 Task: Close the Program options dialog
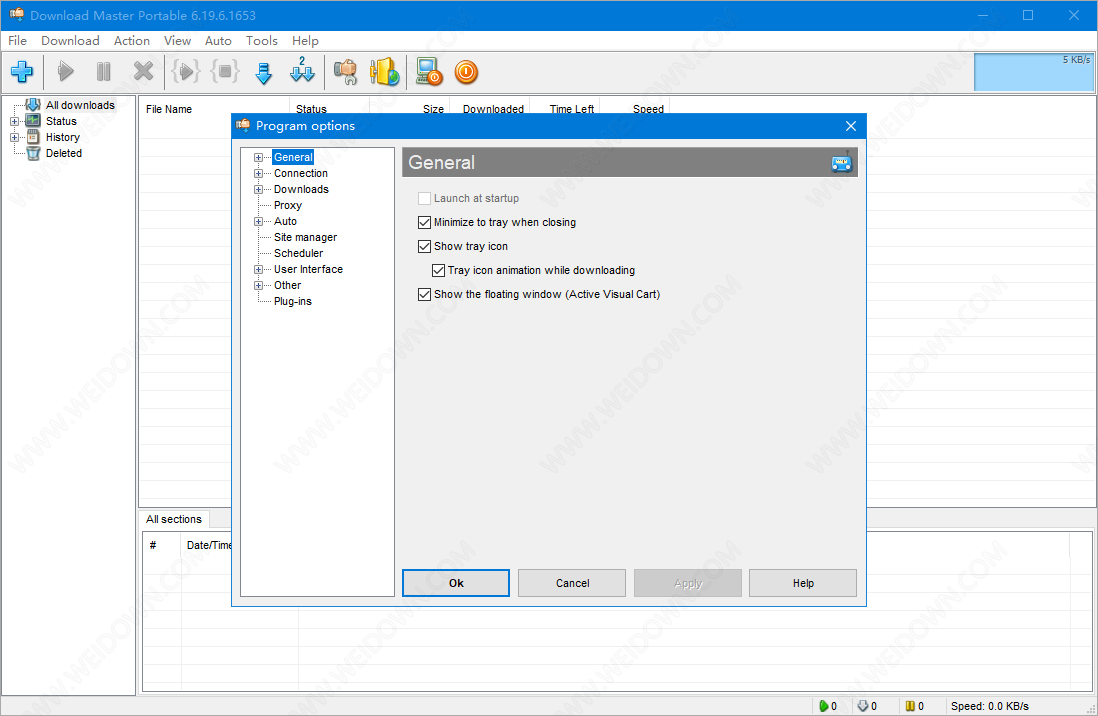(x=851, y=126)
